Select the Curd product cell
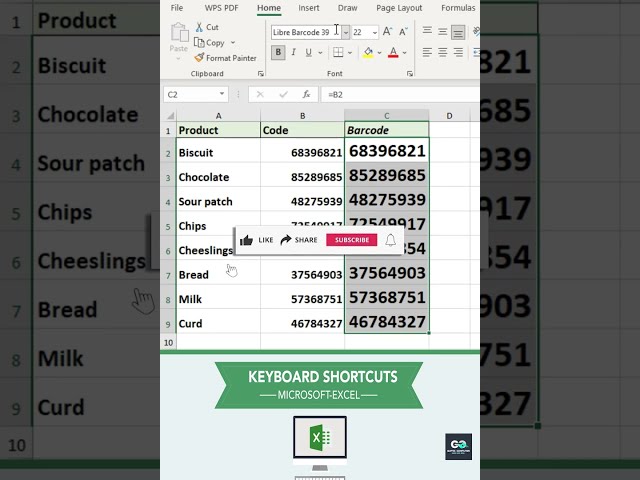 point(218,323)
